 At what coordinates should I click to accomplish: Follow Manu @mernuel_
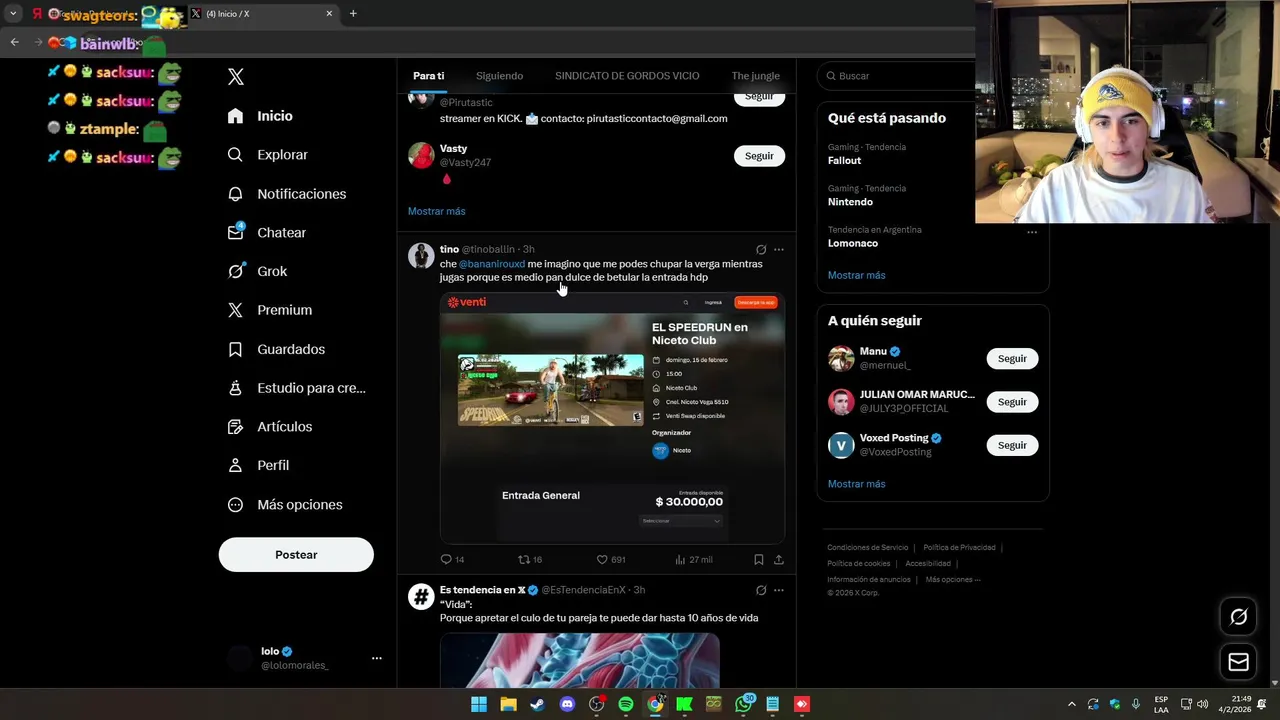pyautogui.click(x=1012, y=359)
